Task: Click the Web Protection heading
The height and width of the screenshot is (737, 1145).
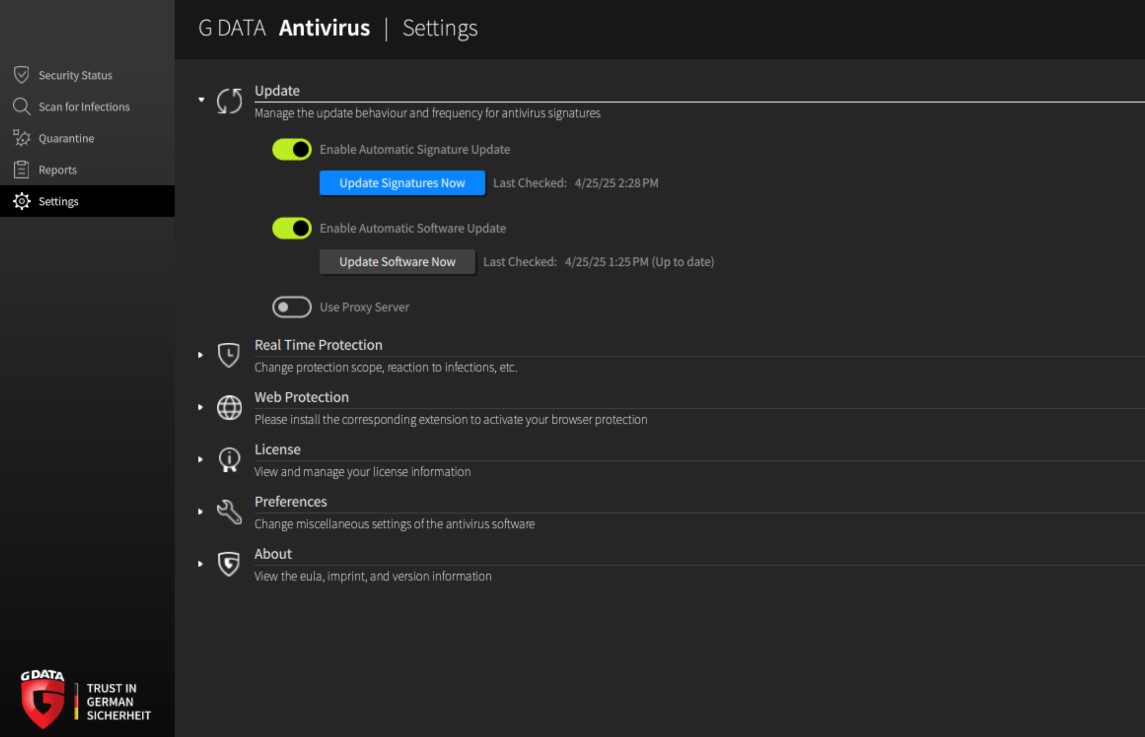Action: (302, 397)
